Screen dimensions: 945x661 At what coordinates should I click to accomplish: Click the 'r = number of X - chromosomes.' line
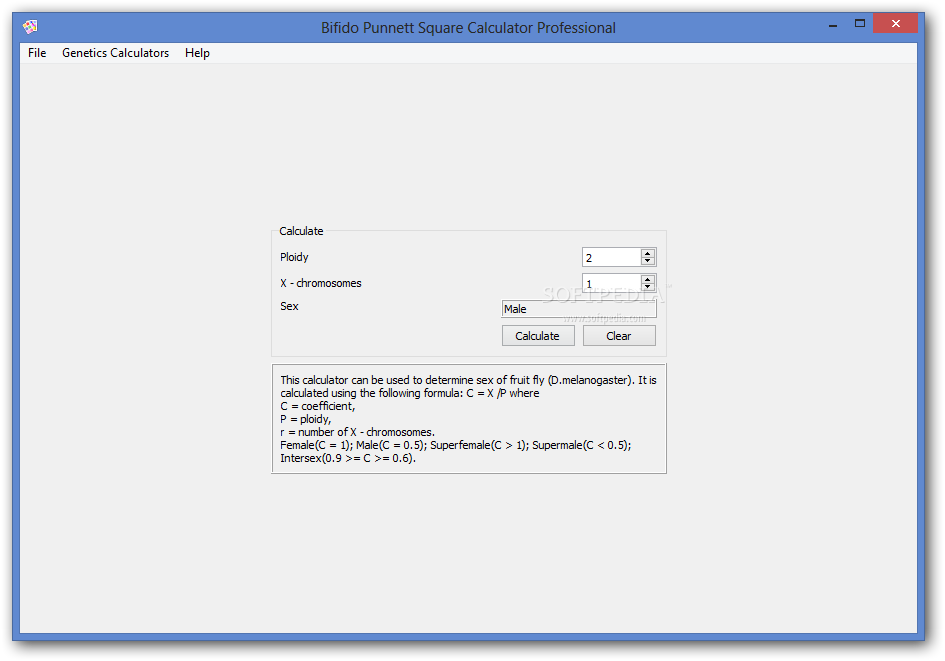point(357,432)
